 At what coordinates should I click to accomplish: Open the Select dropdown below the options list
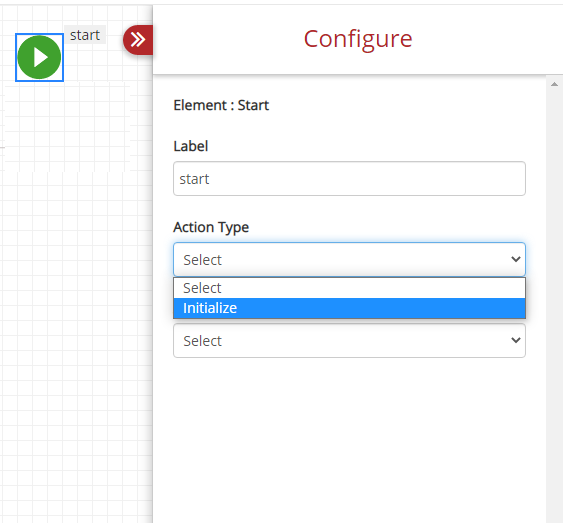click(x=349, y=340)
